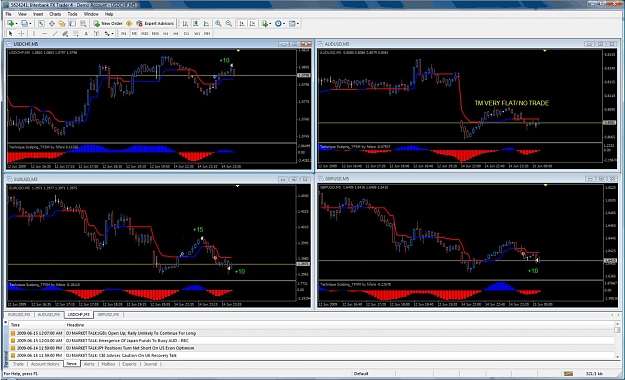The height and width of the screenshot is (380, 625).
Task: Switch to MN monthly timeframe
Action: pos(207,33)
